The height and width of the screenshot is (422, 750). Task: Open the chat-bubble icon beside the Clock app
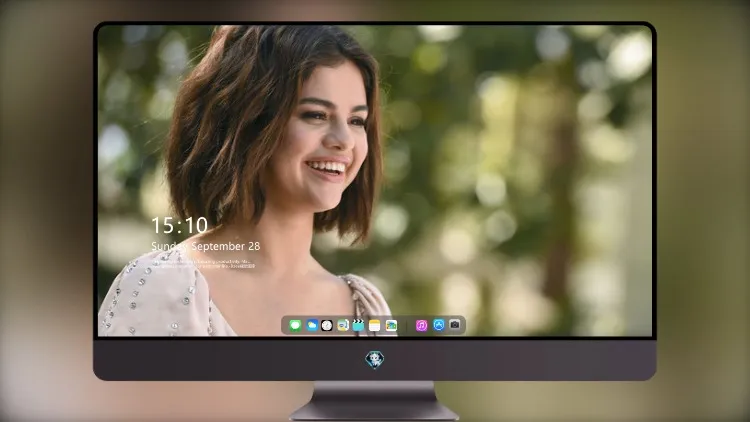342,326
